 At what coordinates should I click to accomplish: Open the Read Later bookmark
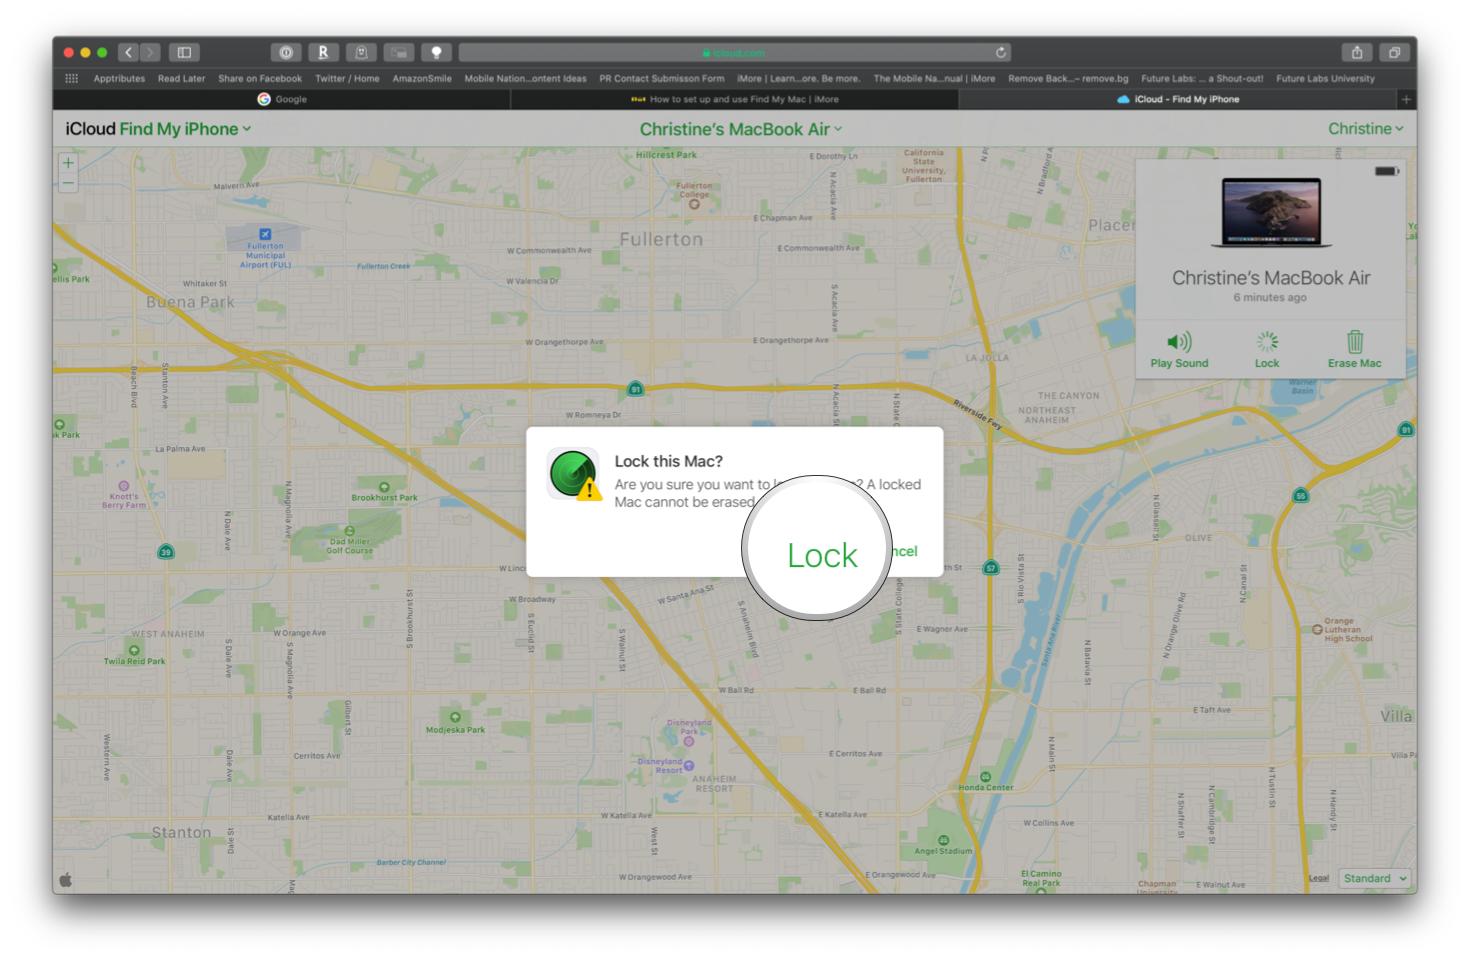tap(181, 78)
